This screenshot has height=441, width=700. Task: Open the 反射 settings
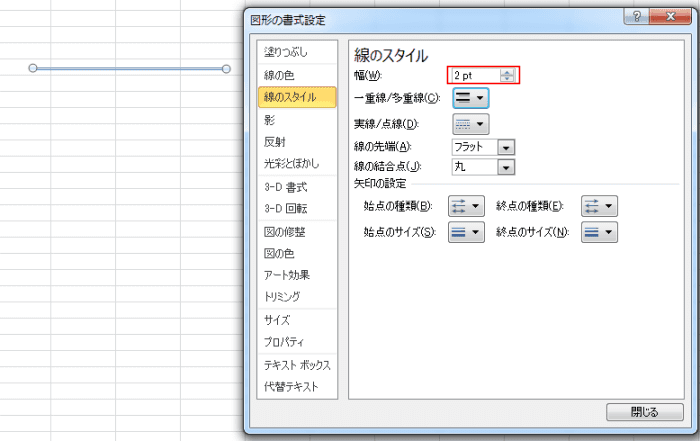(x=297, y=142)
